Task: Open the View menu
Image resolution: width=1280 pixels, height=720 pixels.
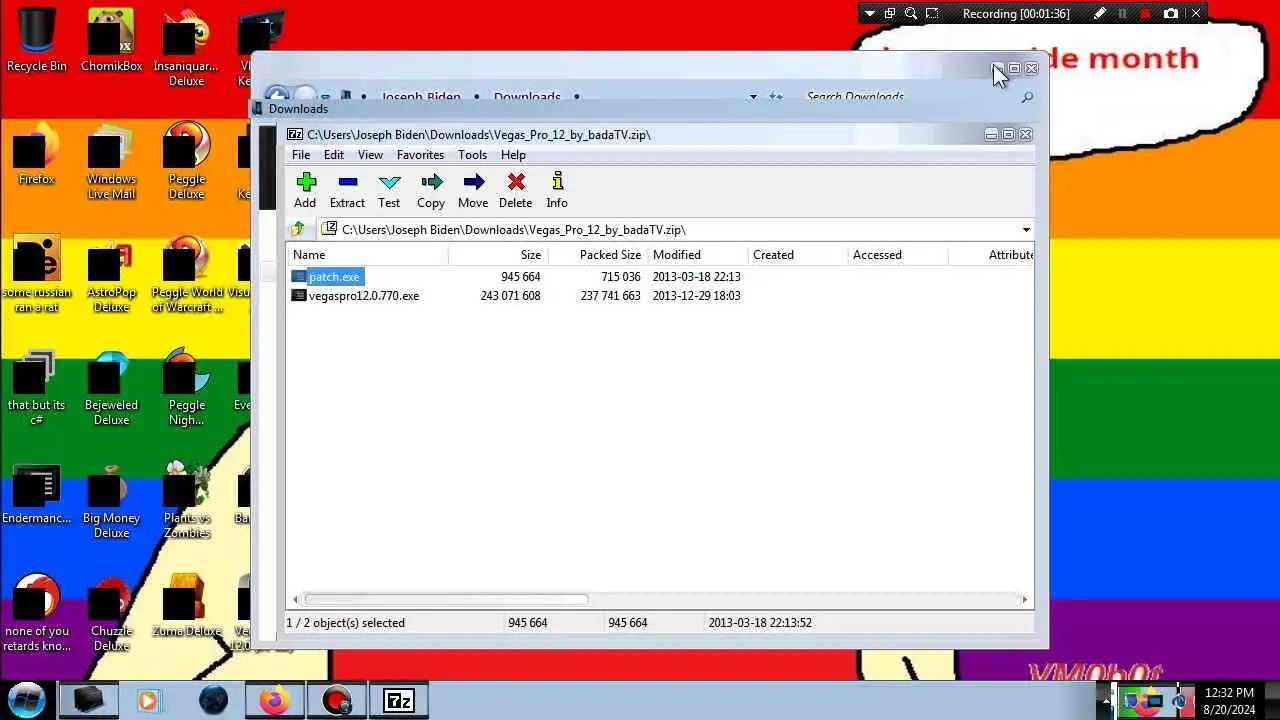Action: (370, 155)
